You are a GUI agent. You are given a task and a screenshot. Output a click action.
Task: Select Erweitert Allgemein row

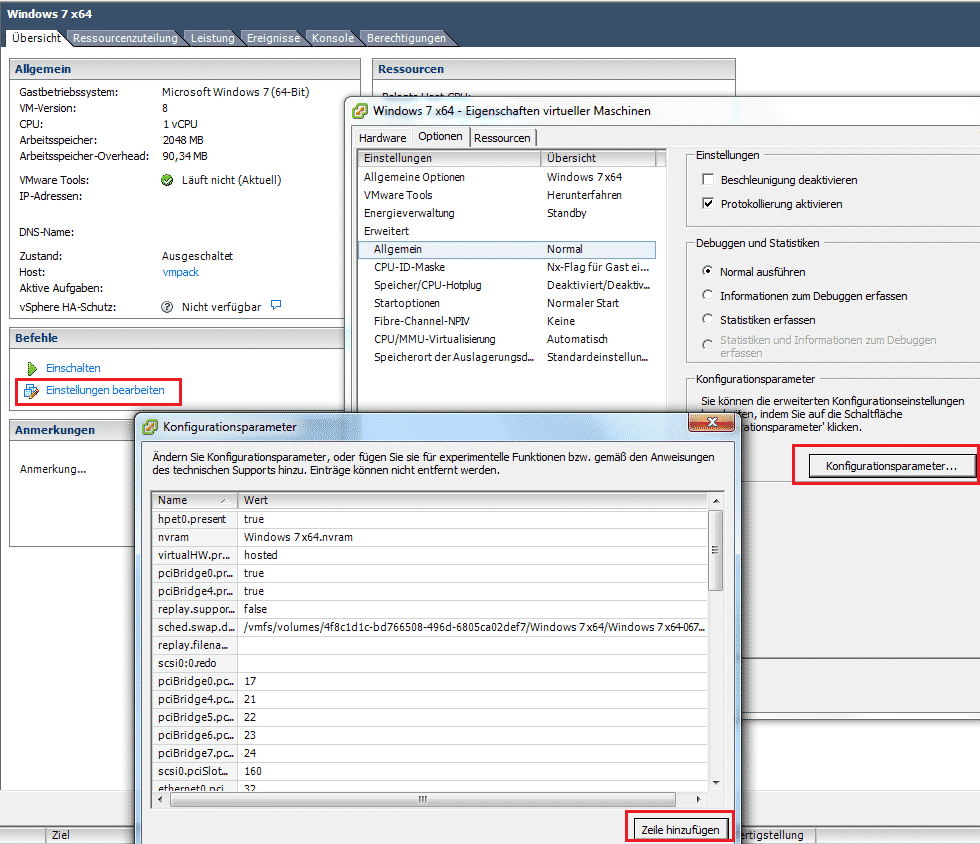507,249
